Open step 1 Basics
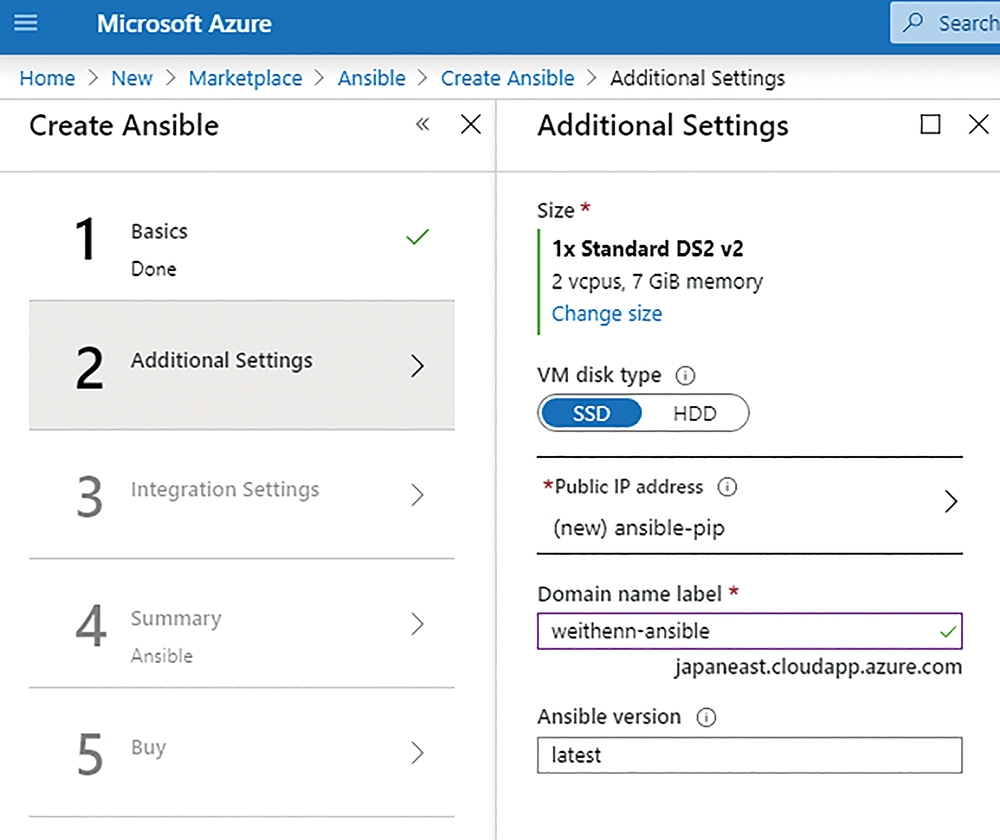Image resolution: width=1000 pixels, height=840 pixels. 242,237
